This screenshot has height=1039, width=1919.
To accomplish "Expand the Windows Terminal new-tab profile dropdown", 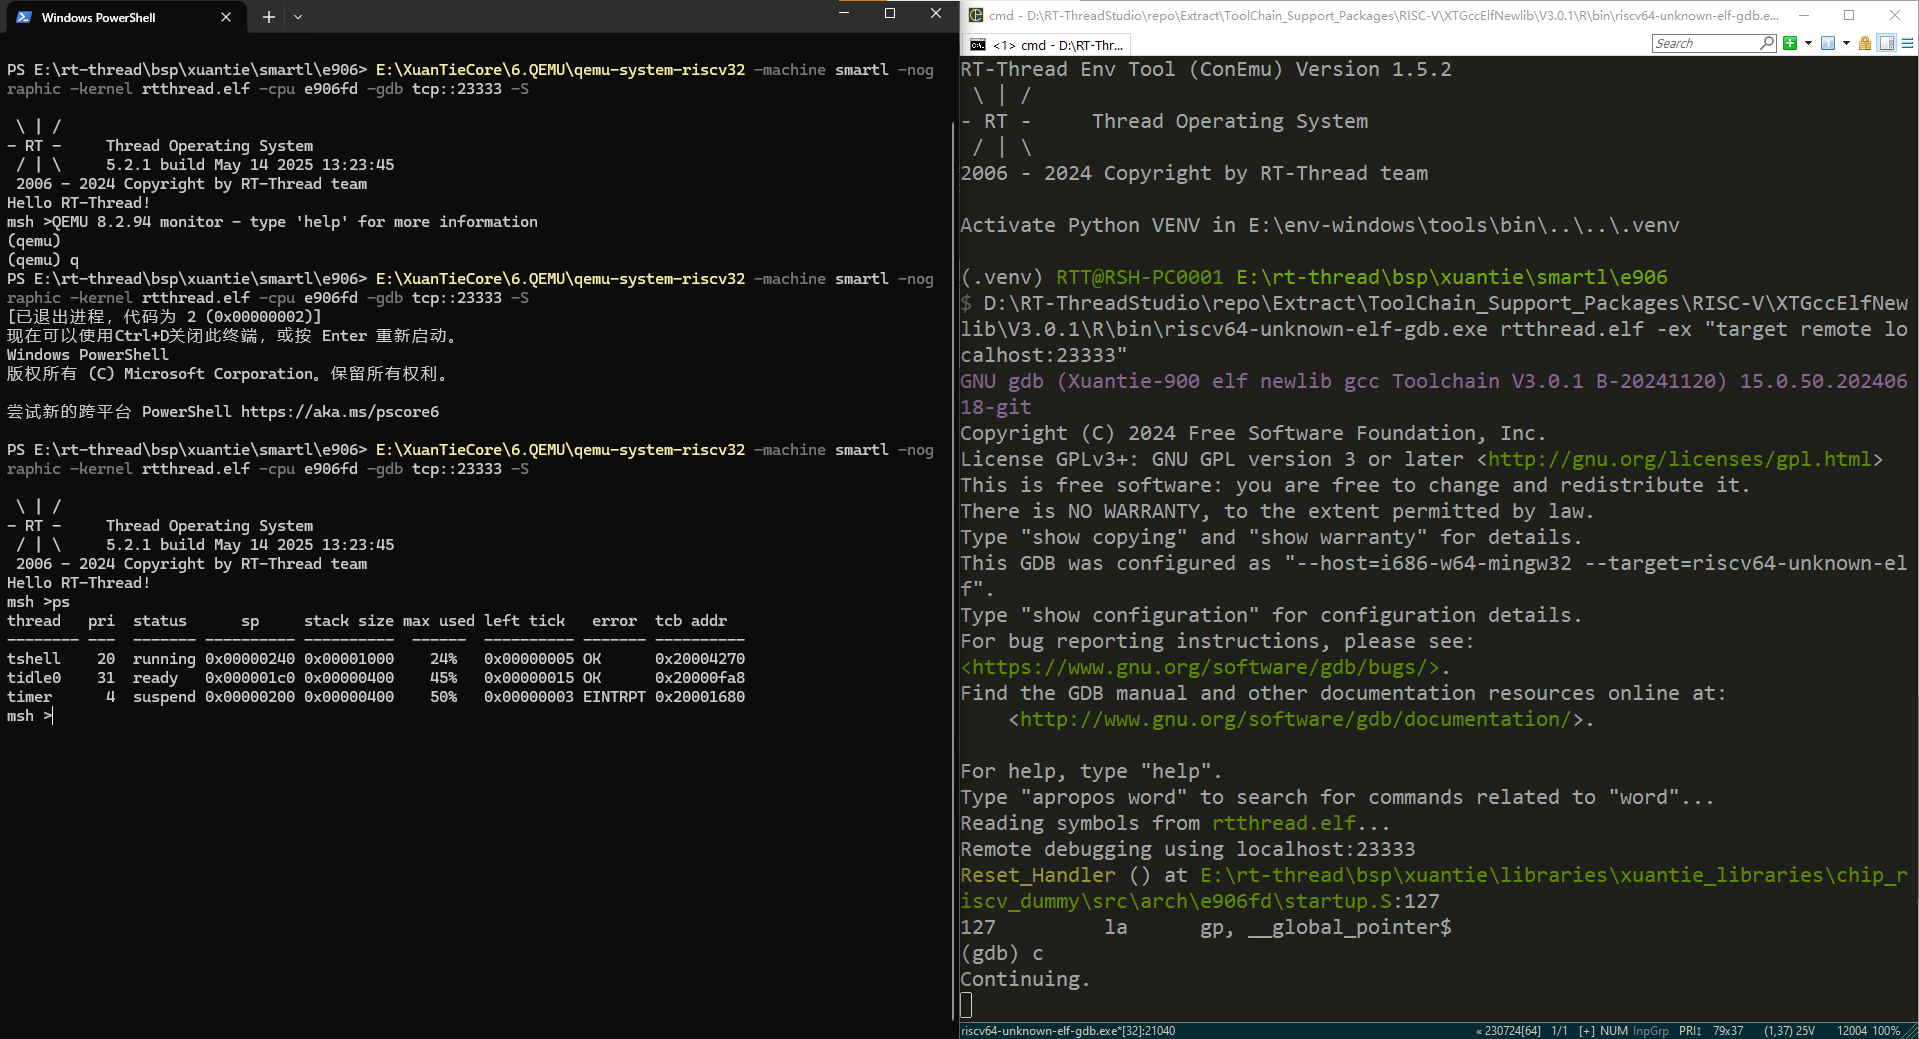I will (x=298, y=17).
